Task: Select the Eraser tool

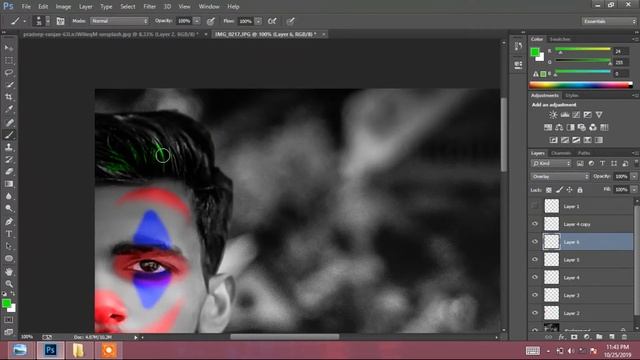Action: point(9,171)
